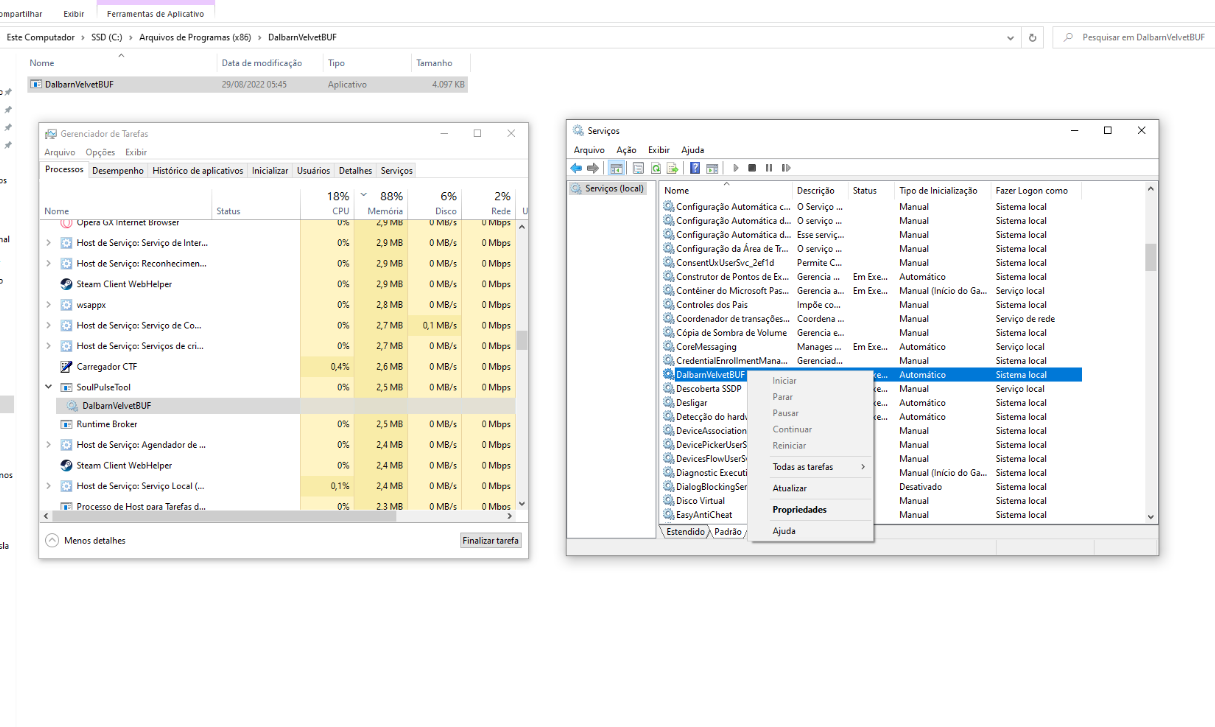Open Properties via the Serviços toolbar icon
The height and width of the screenshot is (727, 1215).
(x=638, y=168)
